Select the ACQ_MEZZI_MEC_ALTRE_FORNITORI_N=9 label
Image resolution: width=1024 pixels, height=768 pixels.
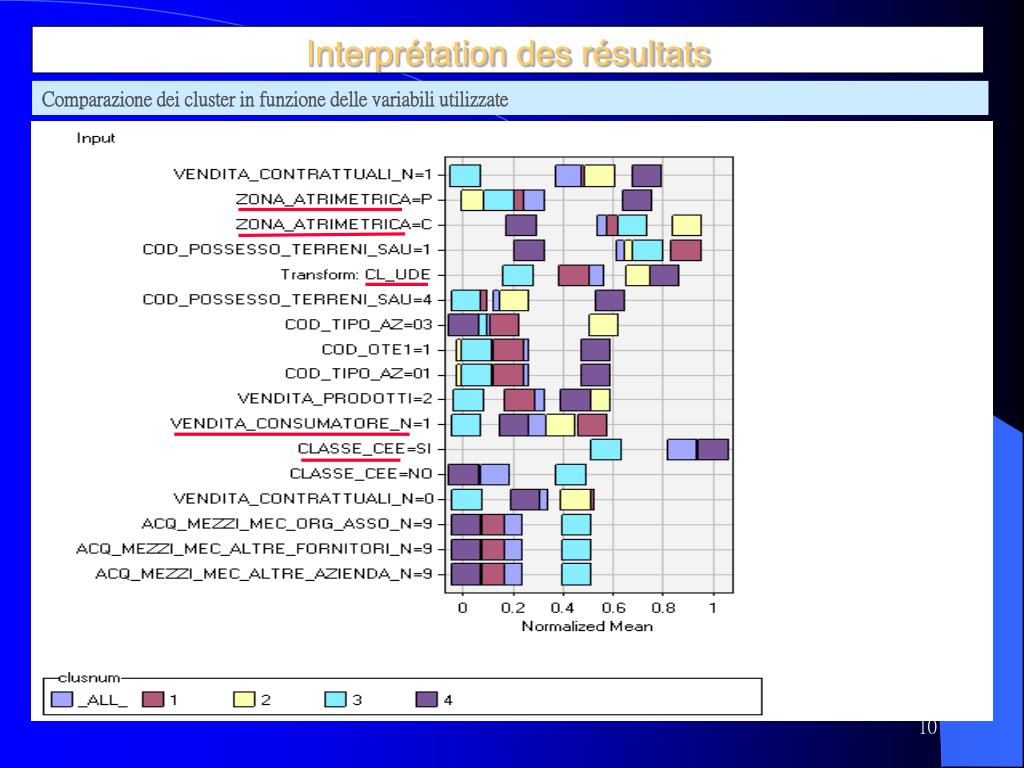(254, 549)
